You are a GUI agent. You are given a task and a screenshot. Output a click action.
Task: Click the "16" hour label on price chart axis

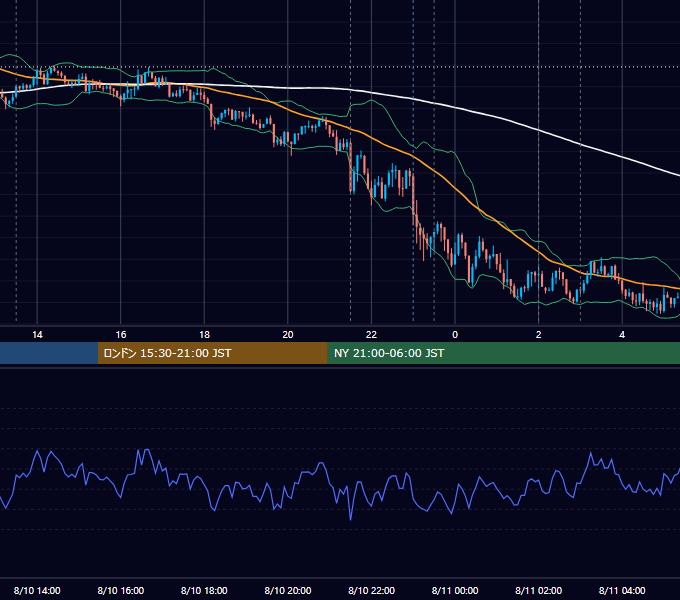[121, 335]
